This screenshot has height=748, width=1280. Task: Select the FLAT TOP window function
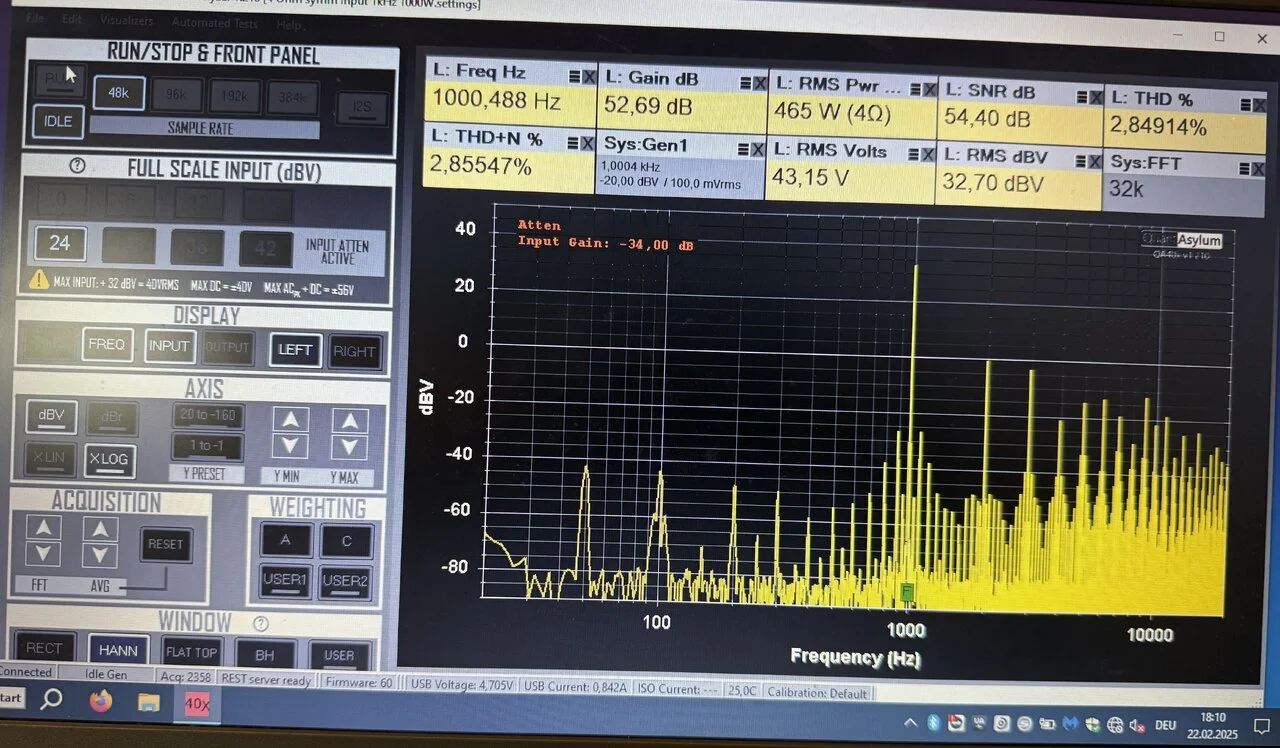click(191, 653)
